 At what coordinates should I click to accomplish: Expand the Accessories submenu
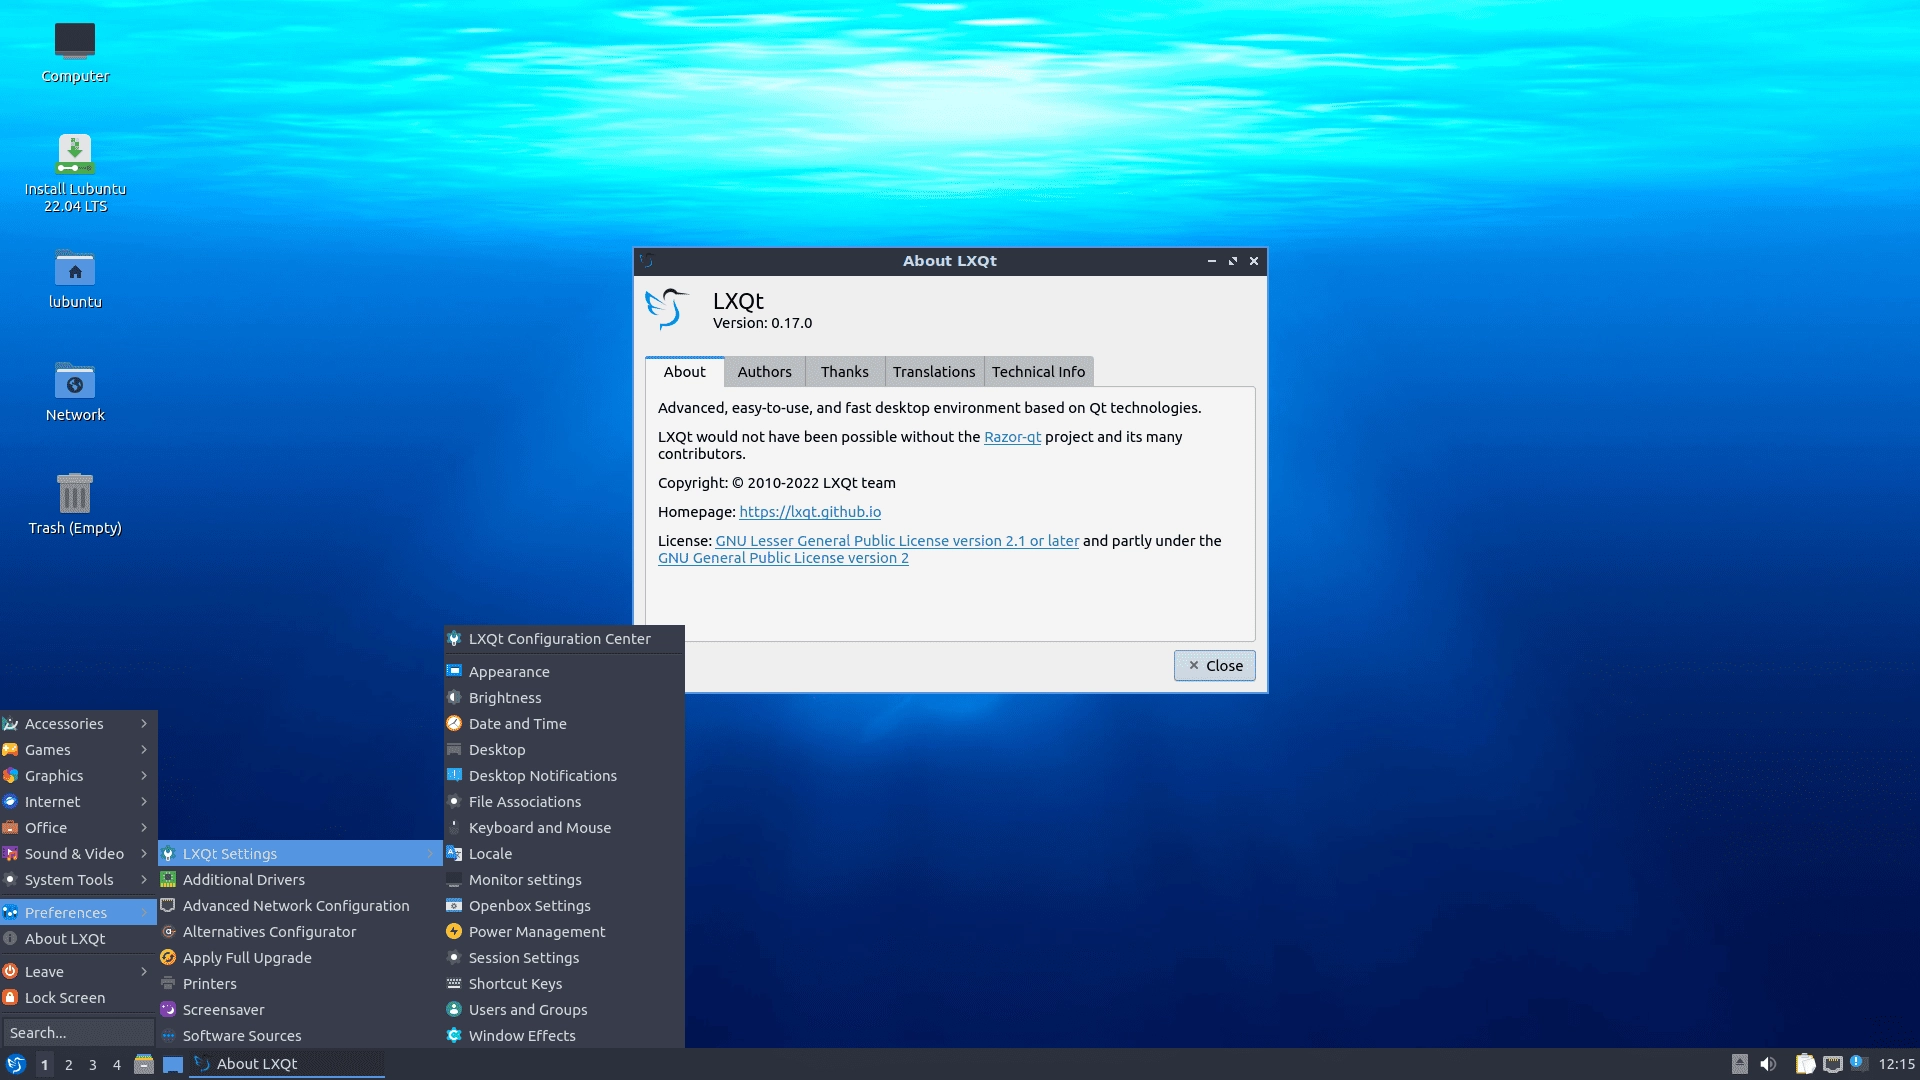point(78,723)
